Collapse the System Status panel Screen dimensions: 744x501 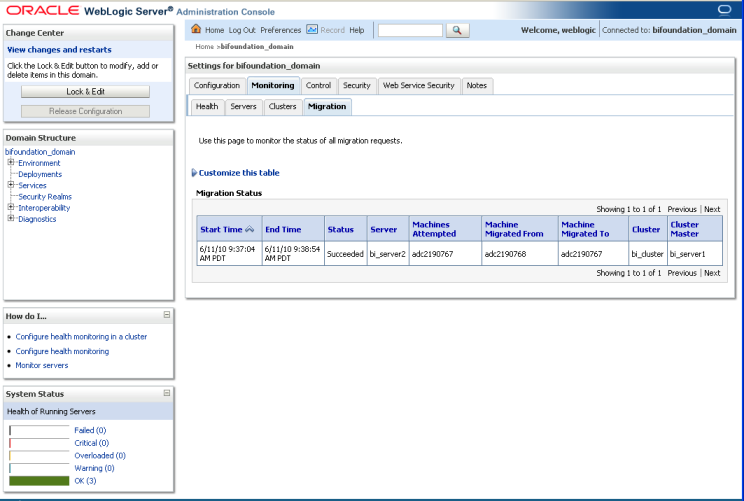tap(167, 393)
